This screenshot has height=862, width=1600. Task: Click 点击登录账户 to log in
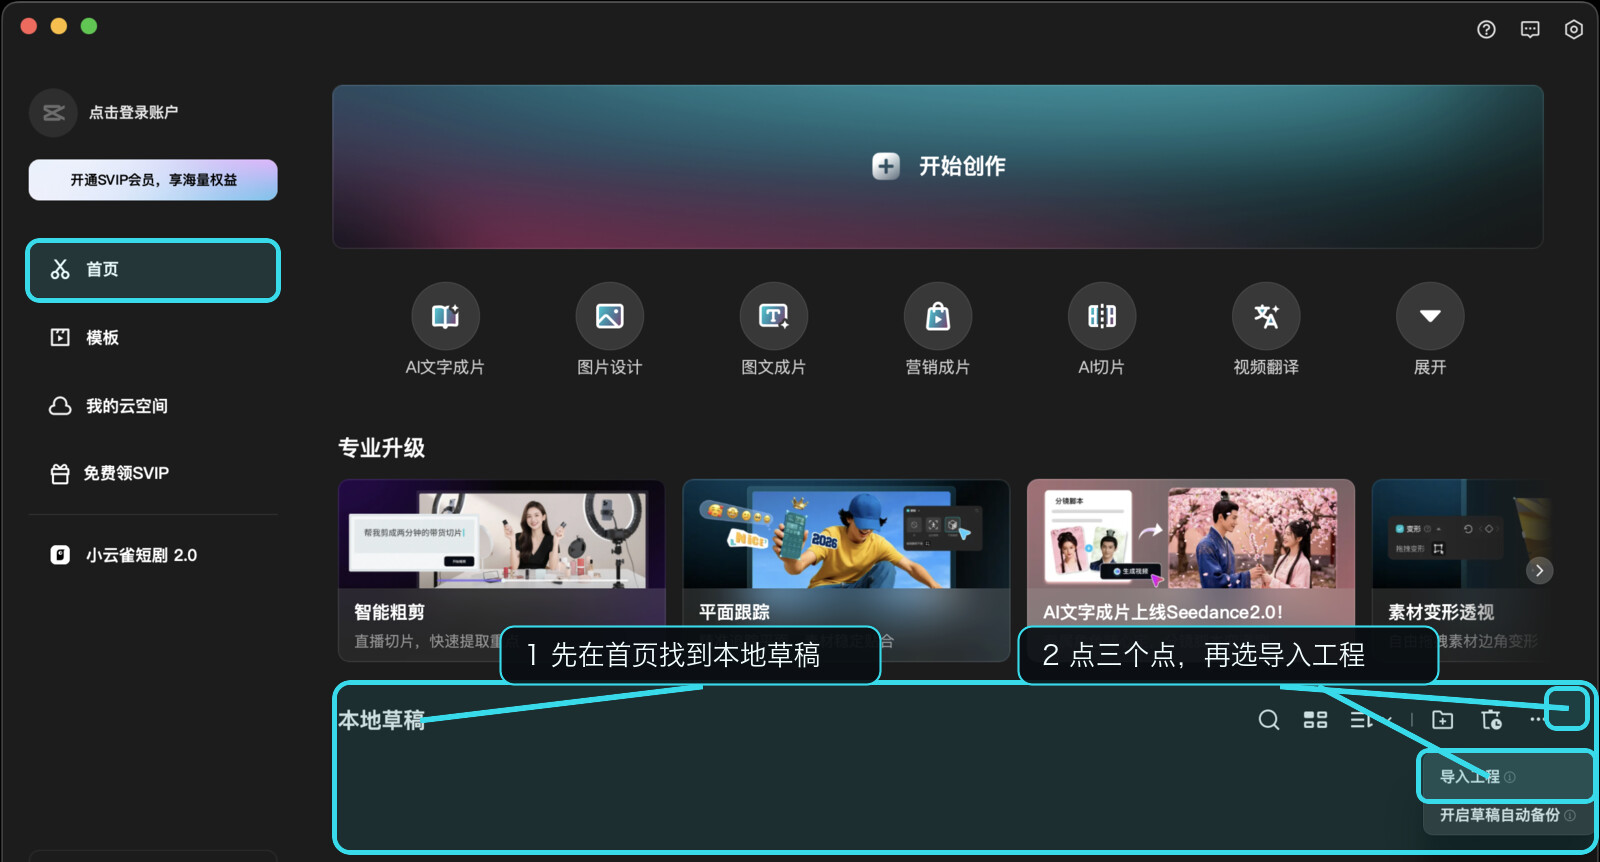pyautogui.click(x=133, y=112)
